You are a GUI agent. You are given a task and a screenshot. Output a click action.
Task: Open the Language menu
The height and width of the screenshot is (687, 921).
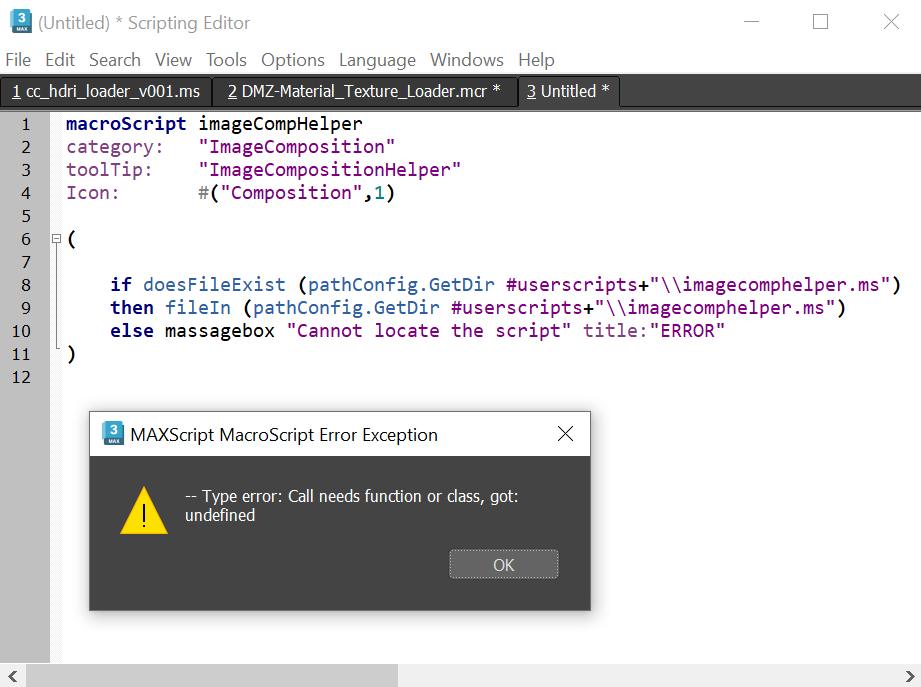[377, 60]
